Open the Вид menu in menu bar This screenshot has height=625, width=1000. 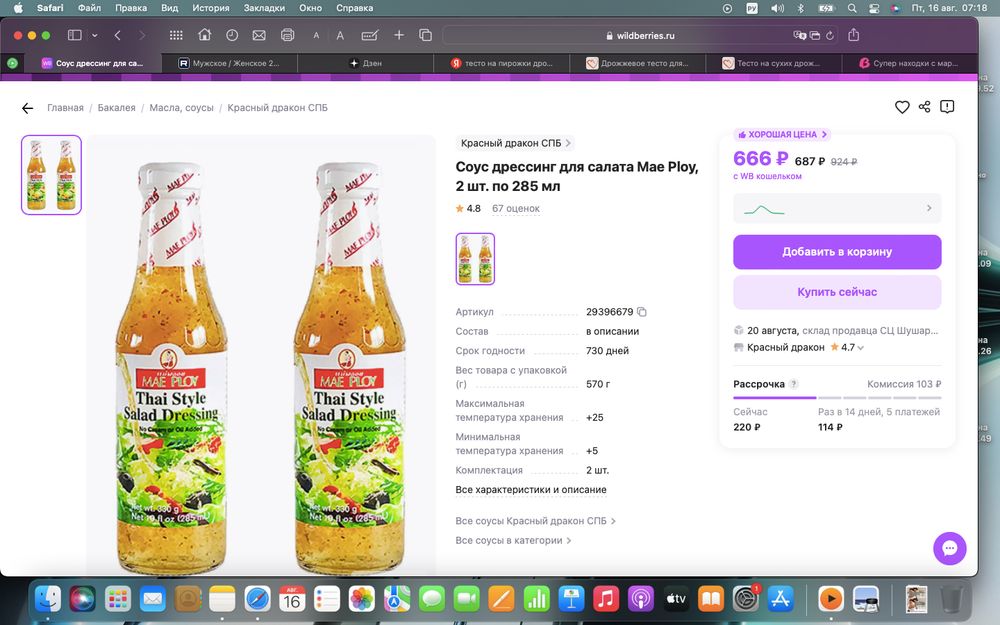pyautogui.click(x=169, y=8)
